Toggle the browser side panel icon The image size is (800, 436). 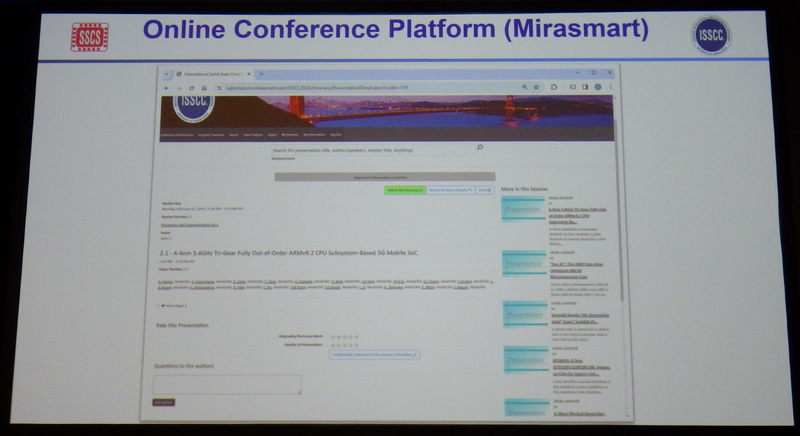tap(585, 87)
